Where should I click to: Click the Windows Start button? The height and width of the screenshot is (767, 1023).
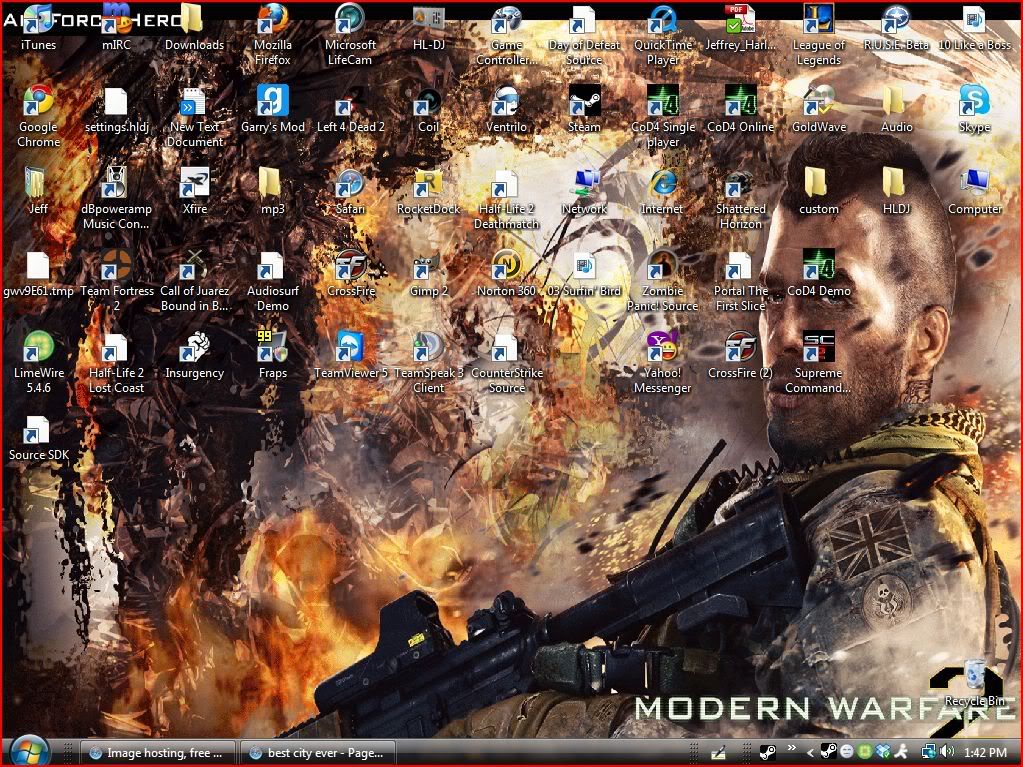(x=28, y=751)
